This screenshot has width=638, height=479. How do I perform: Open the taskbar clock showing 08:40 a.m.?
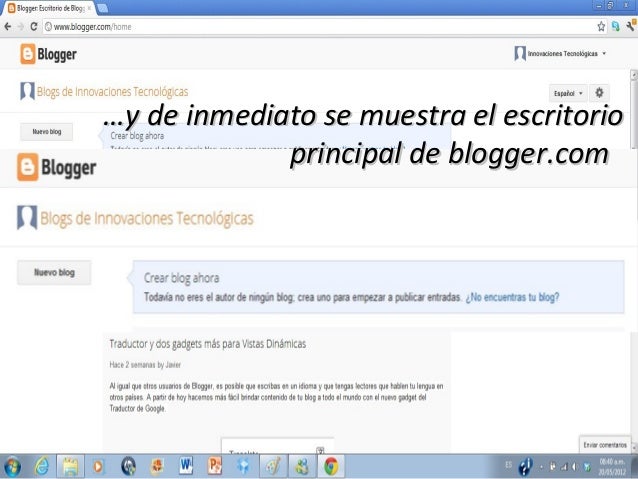pos(612,467)
